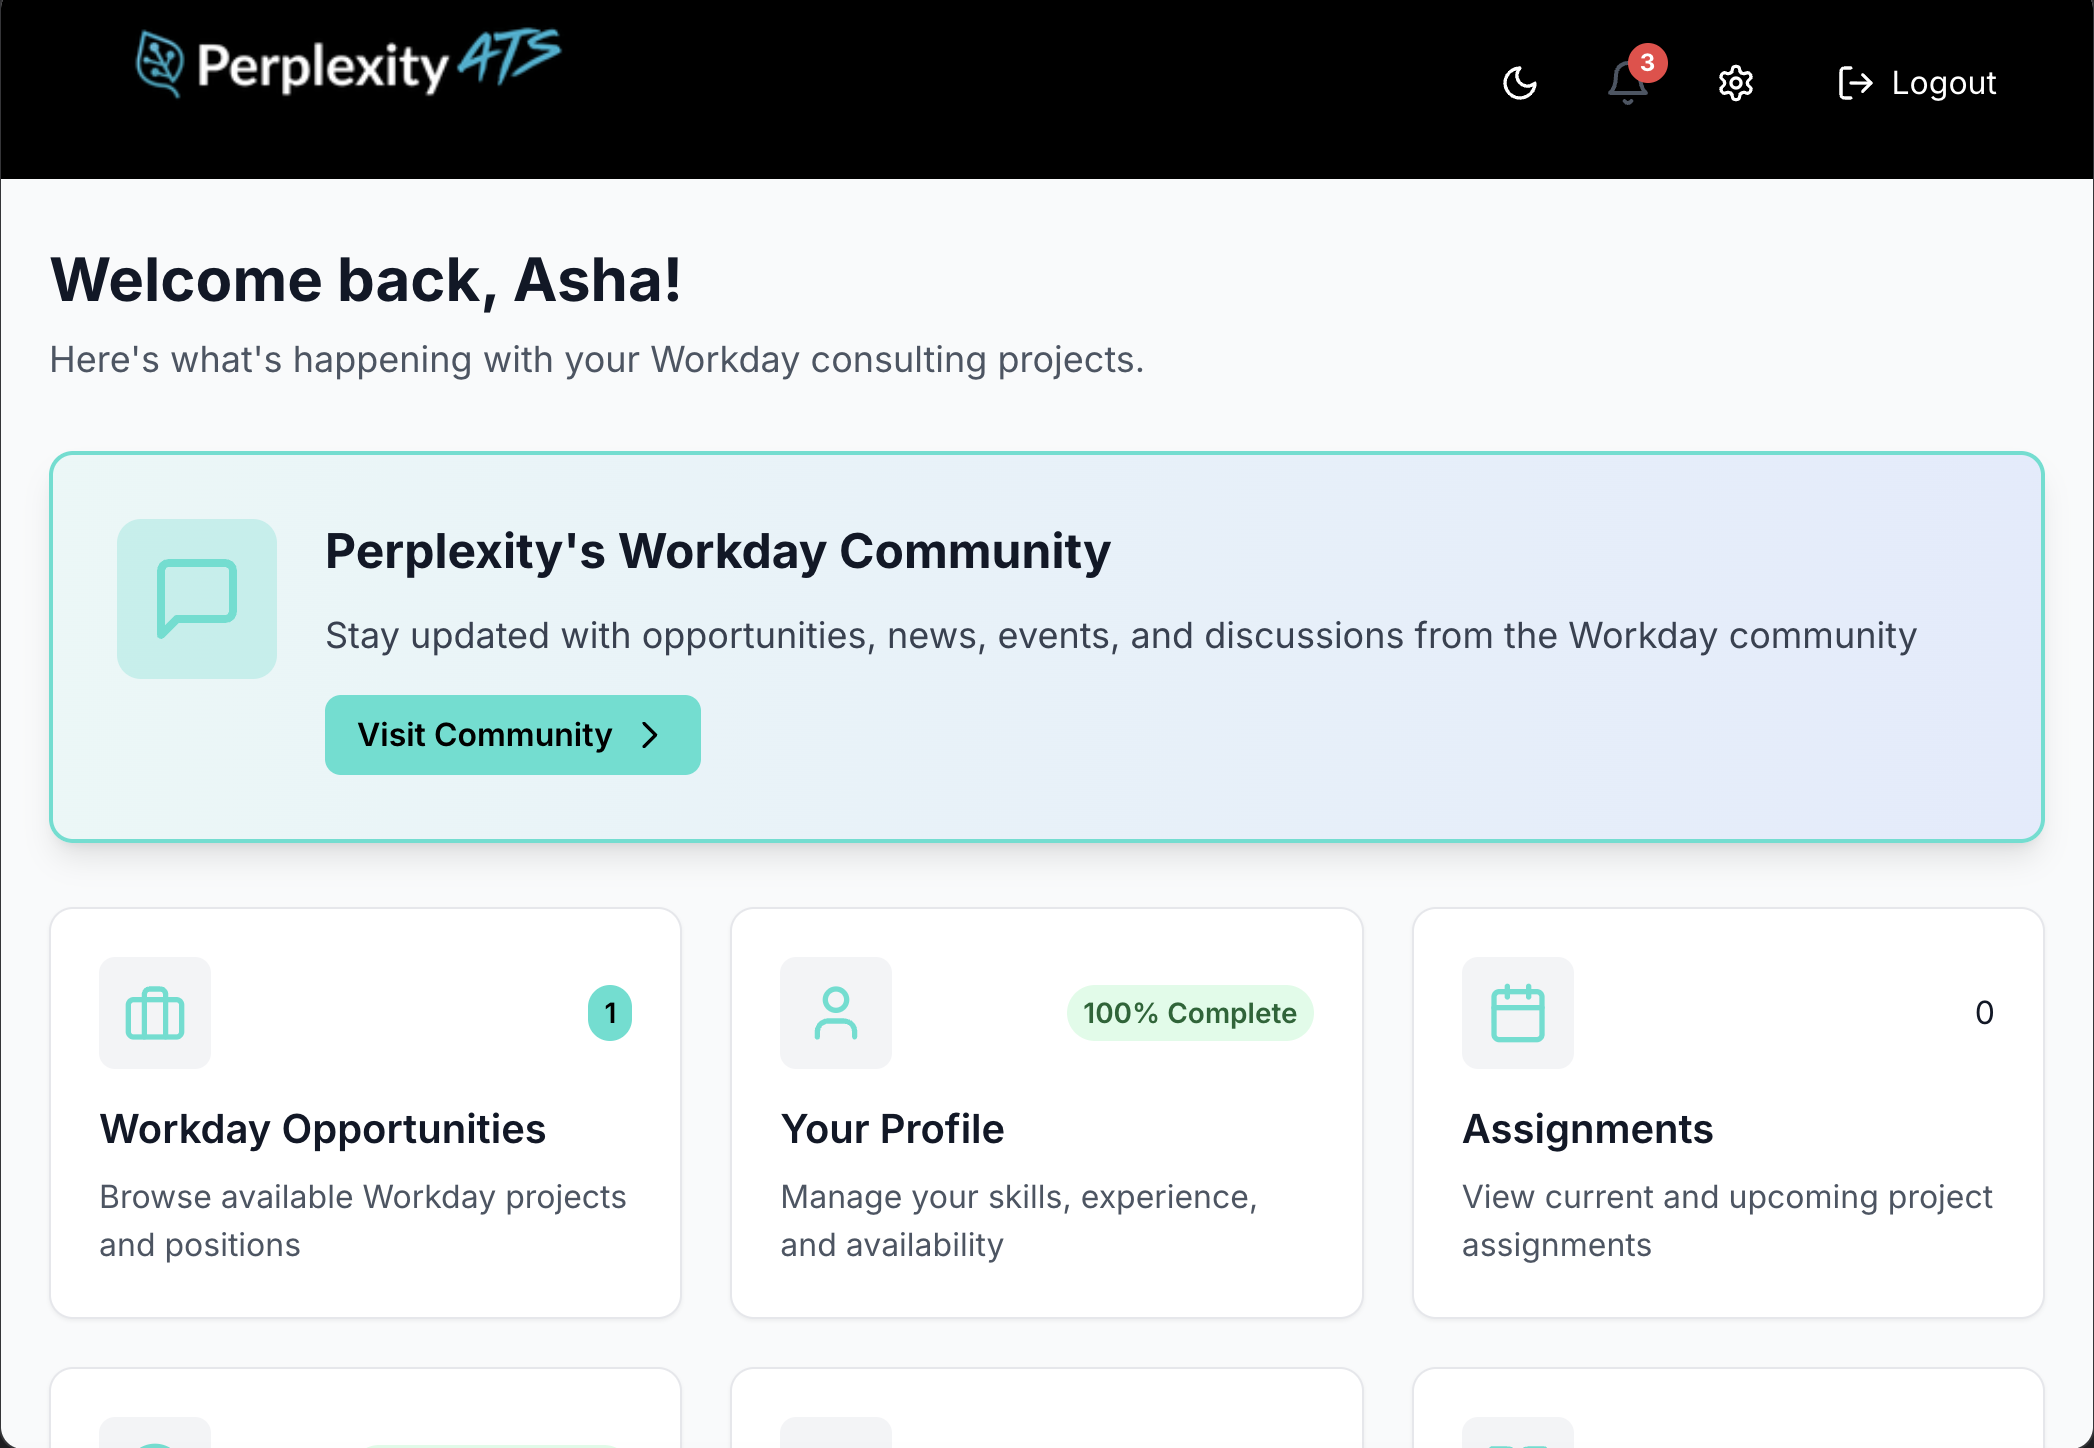Click the chat bubble community icon
This screenshot has height=1448, width=2094.
197,599
